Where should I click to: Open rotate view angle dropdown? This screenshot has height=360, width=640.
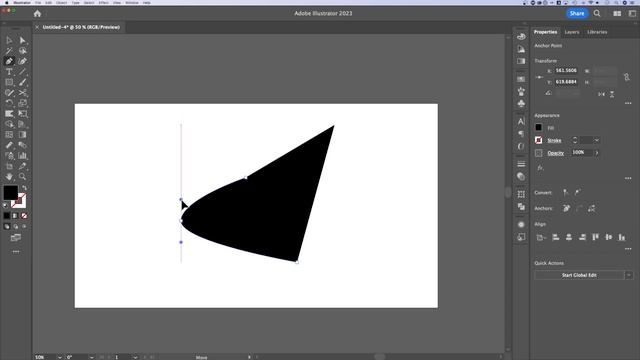pyautogui.click(x=91, y=357)
